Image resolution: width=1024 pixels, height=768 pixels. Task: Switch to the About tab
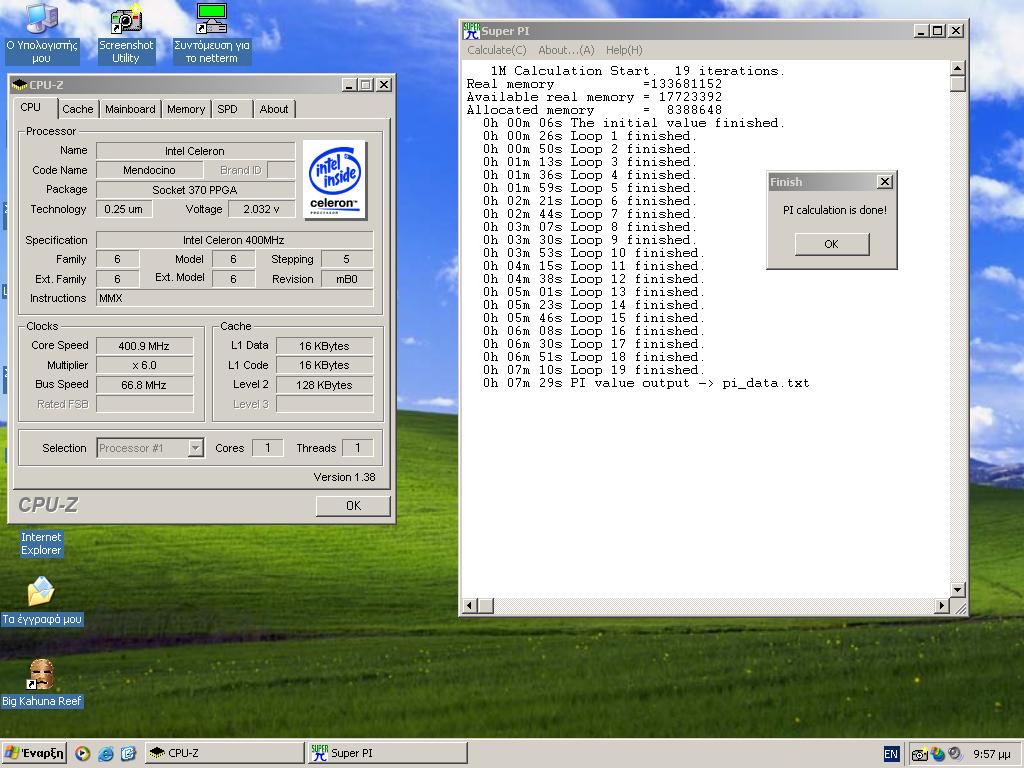pos(274,109)
